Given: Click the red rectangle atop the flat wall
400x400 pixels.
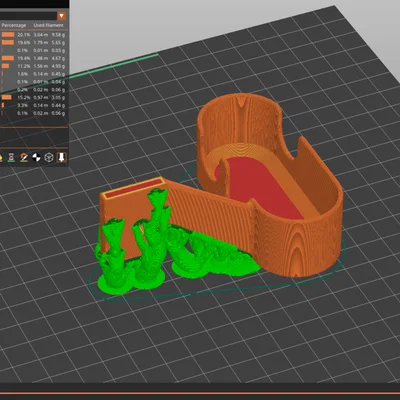Looking at the screenshot, I should point(133,189).
